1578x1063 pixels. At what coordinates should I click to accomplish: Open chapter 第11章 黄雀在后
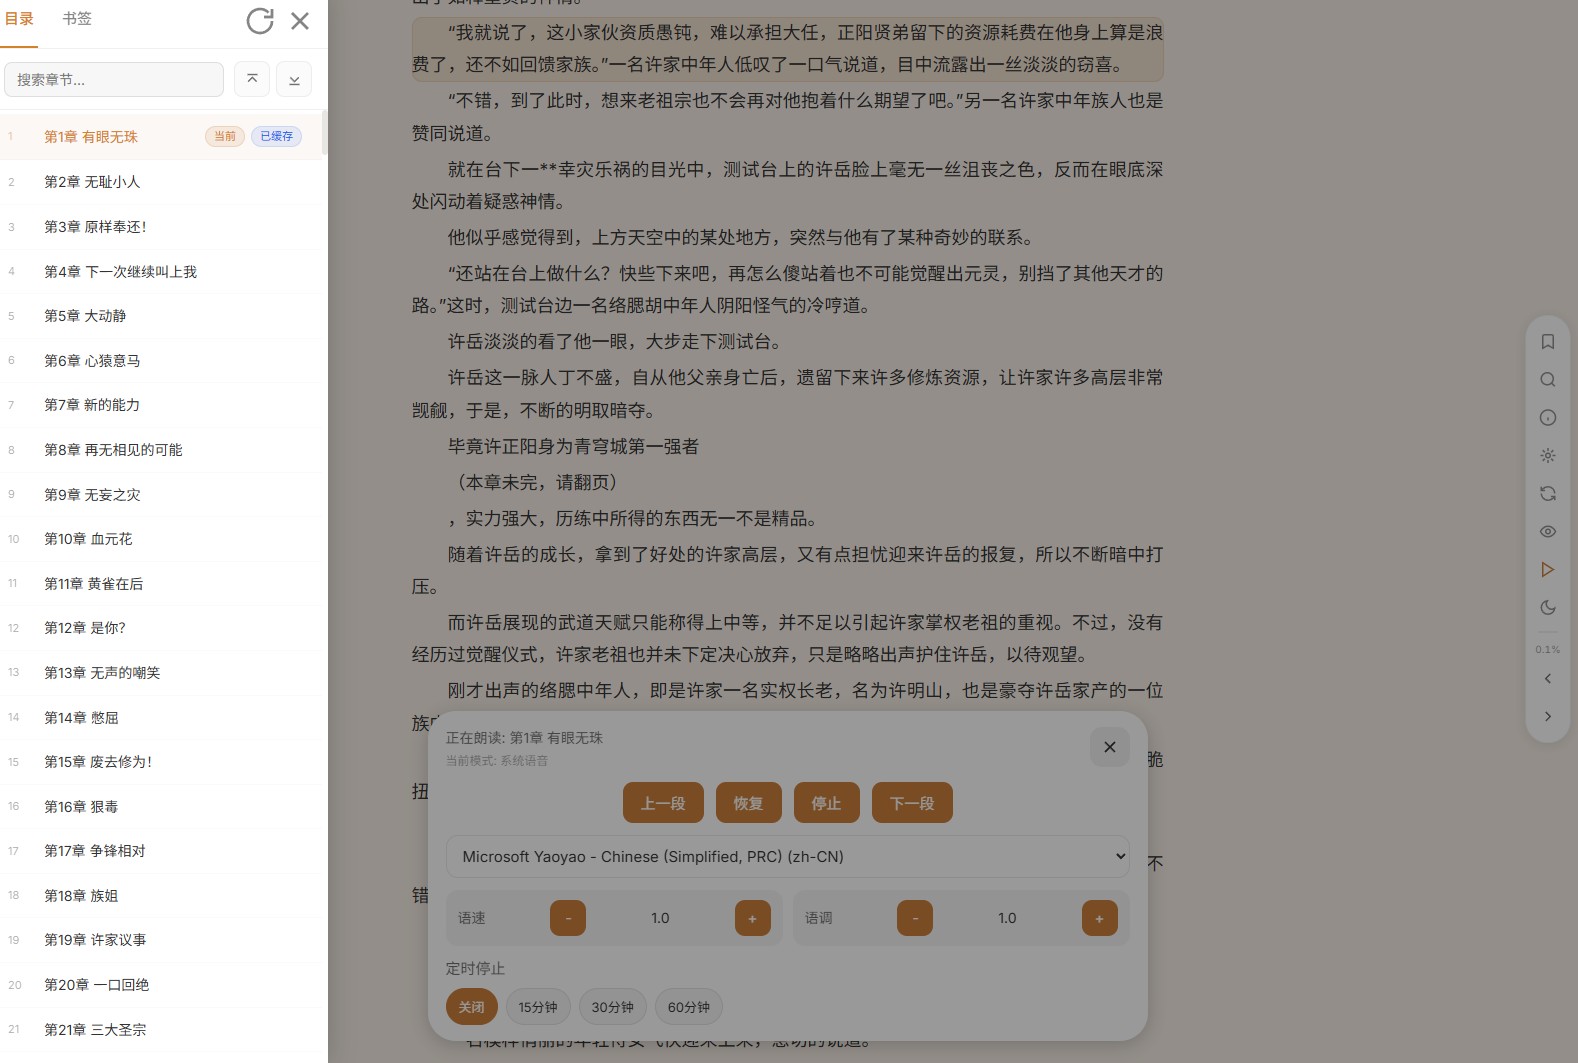pos(163,584)
